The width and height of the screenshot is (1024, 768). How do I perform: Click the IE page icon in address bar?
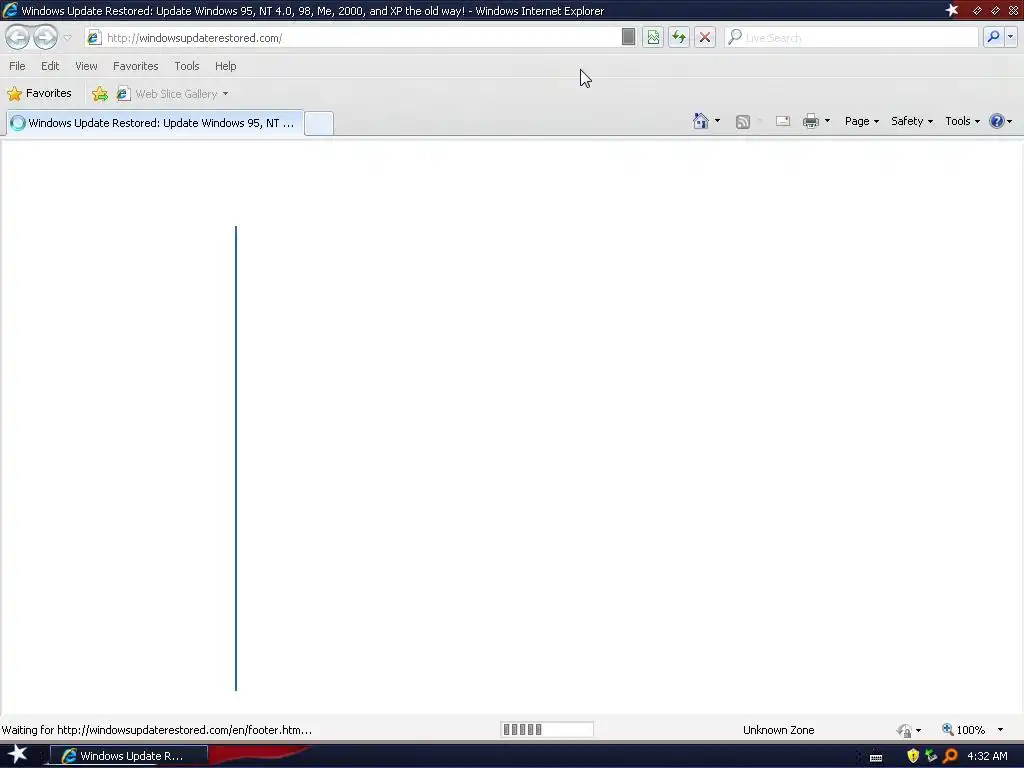tap(94, 38)
